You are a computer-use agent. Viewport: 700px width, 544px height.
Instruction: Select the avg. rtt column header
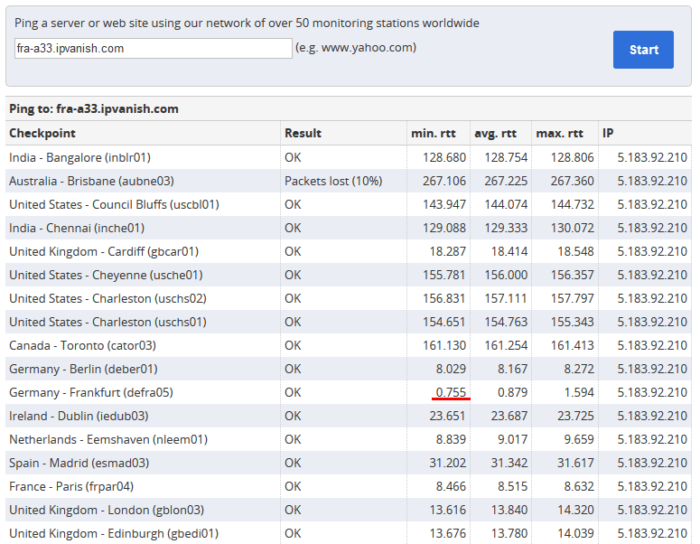tap(495, 133)
